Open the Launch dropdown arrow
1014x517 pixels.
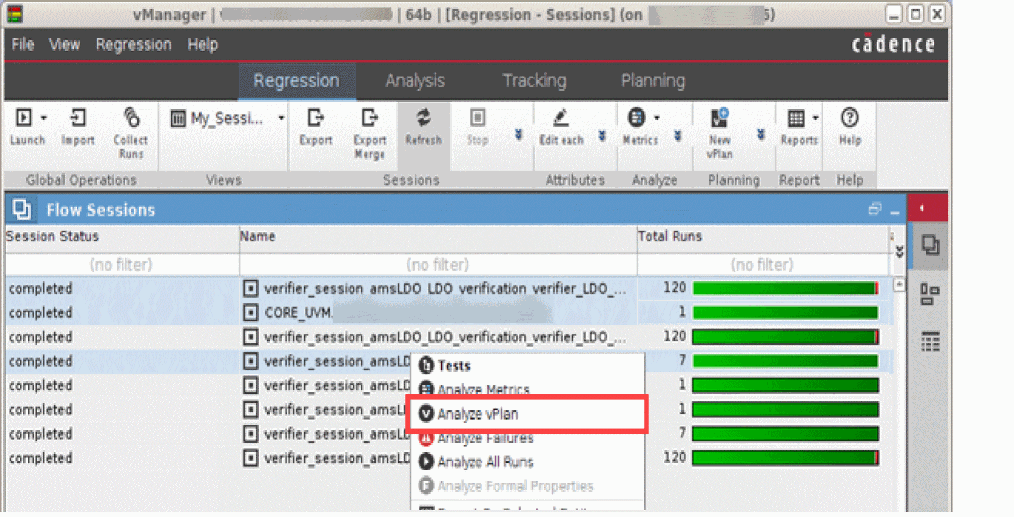pyautogui.click(x=44, y=118)
